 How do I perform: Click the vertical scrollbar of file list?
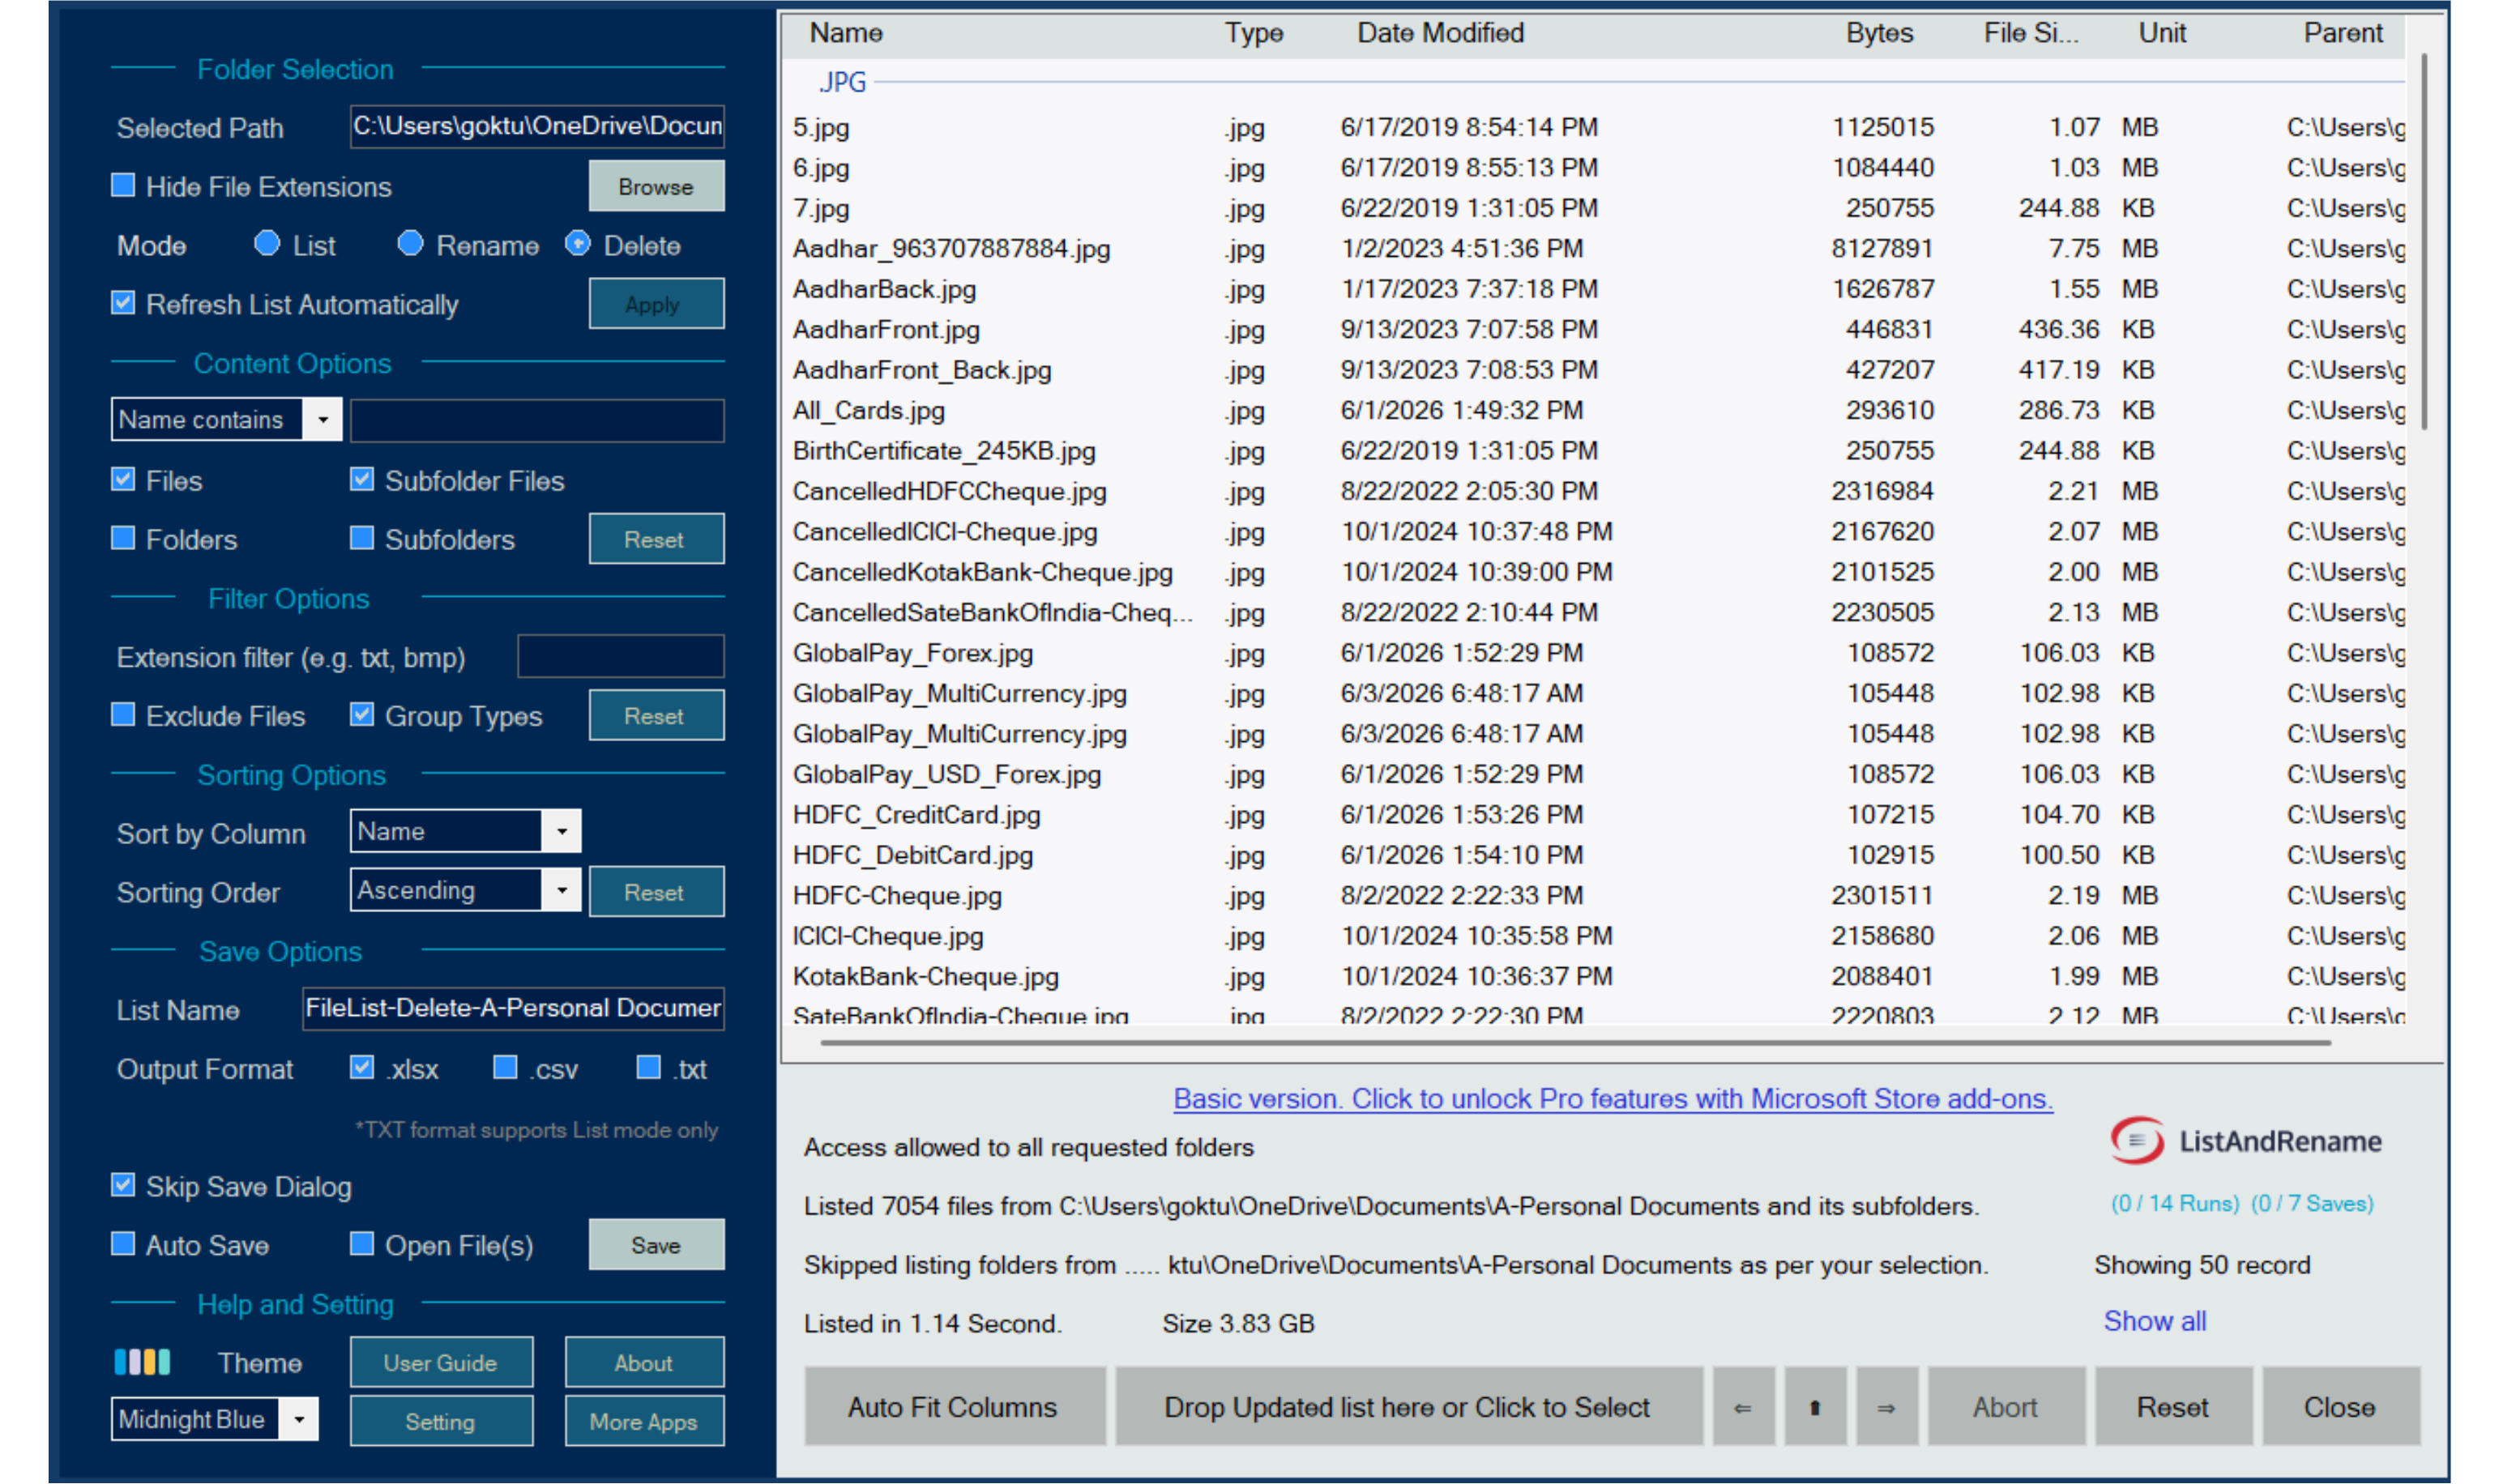point(2424,242)
